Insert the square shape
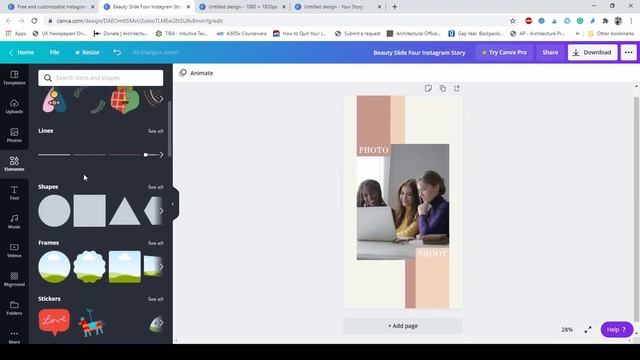640x360 pixels. [89, 211]
